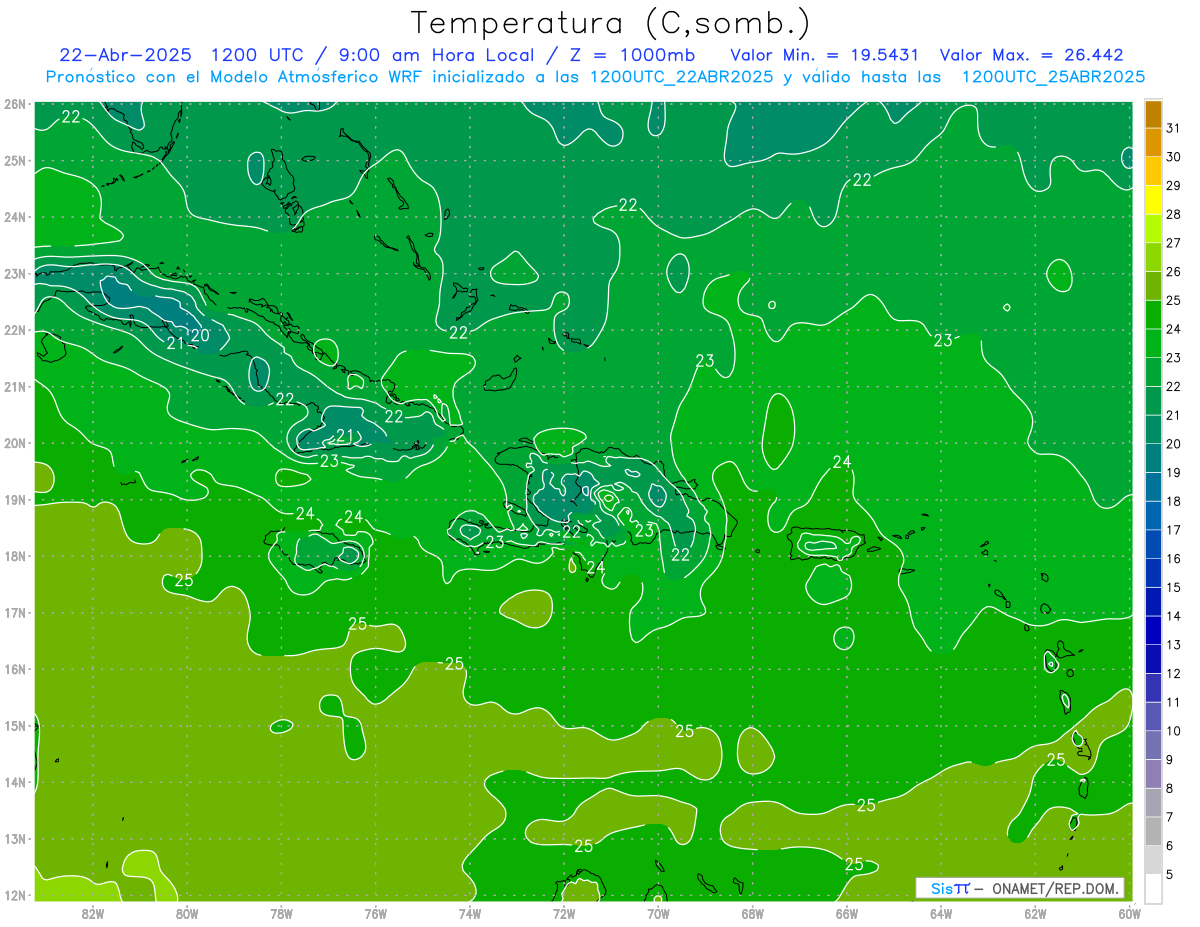Click the white contour label 20 over Cuba
Image resolution: width=1200 pixels, height=927 pixels.
tap(200, 336)
